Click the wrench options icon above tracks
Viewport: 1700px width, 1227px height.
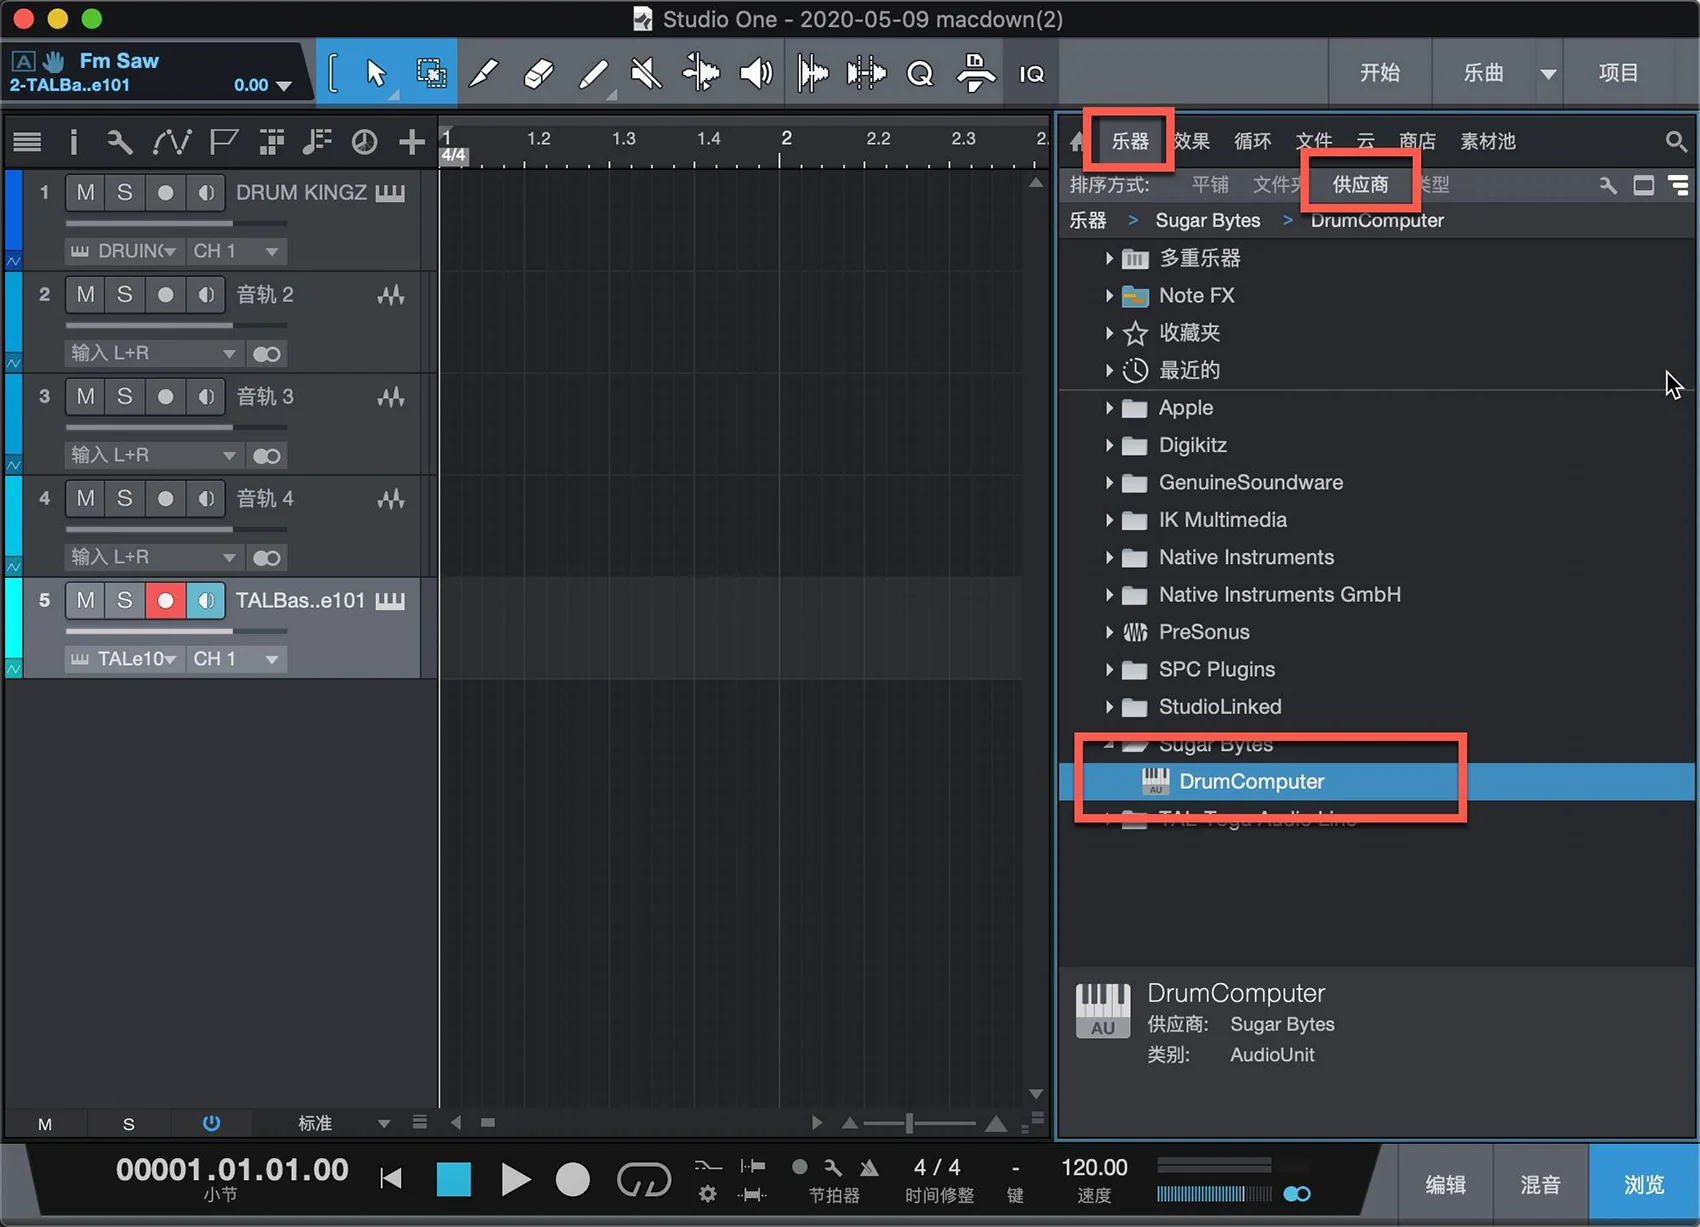pyautogui.click(x=119, y=142)
